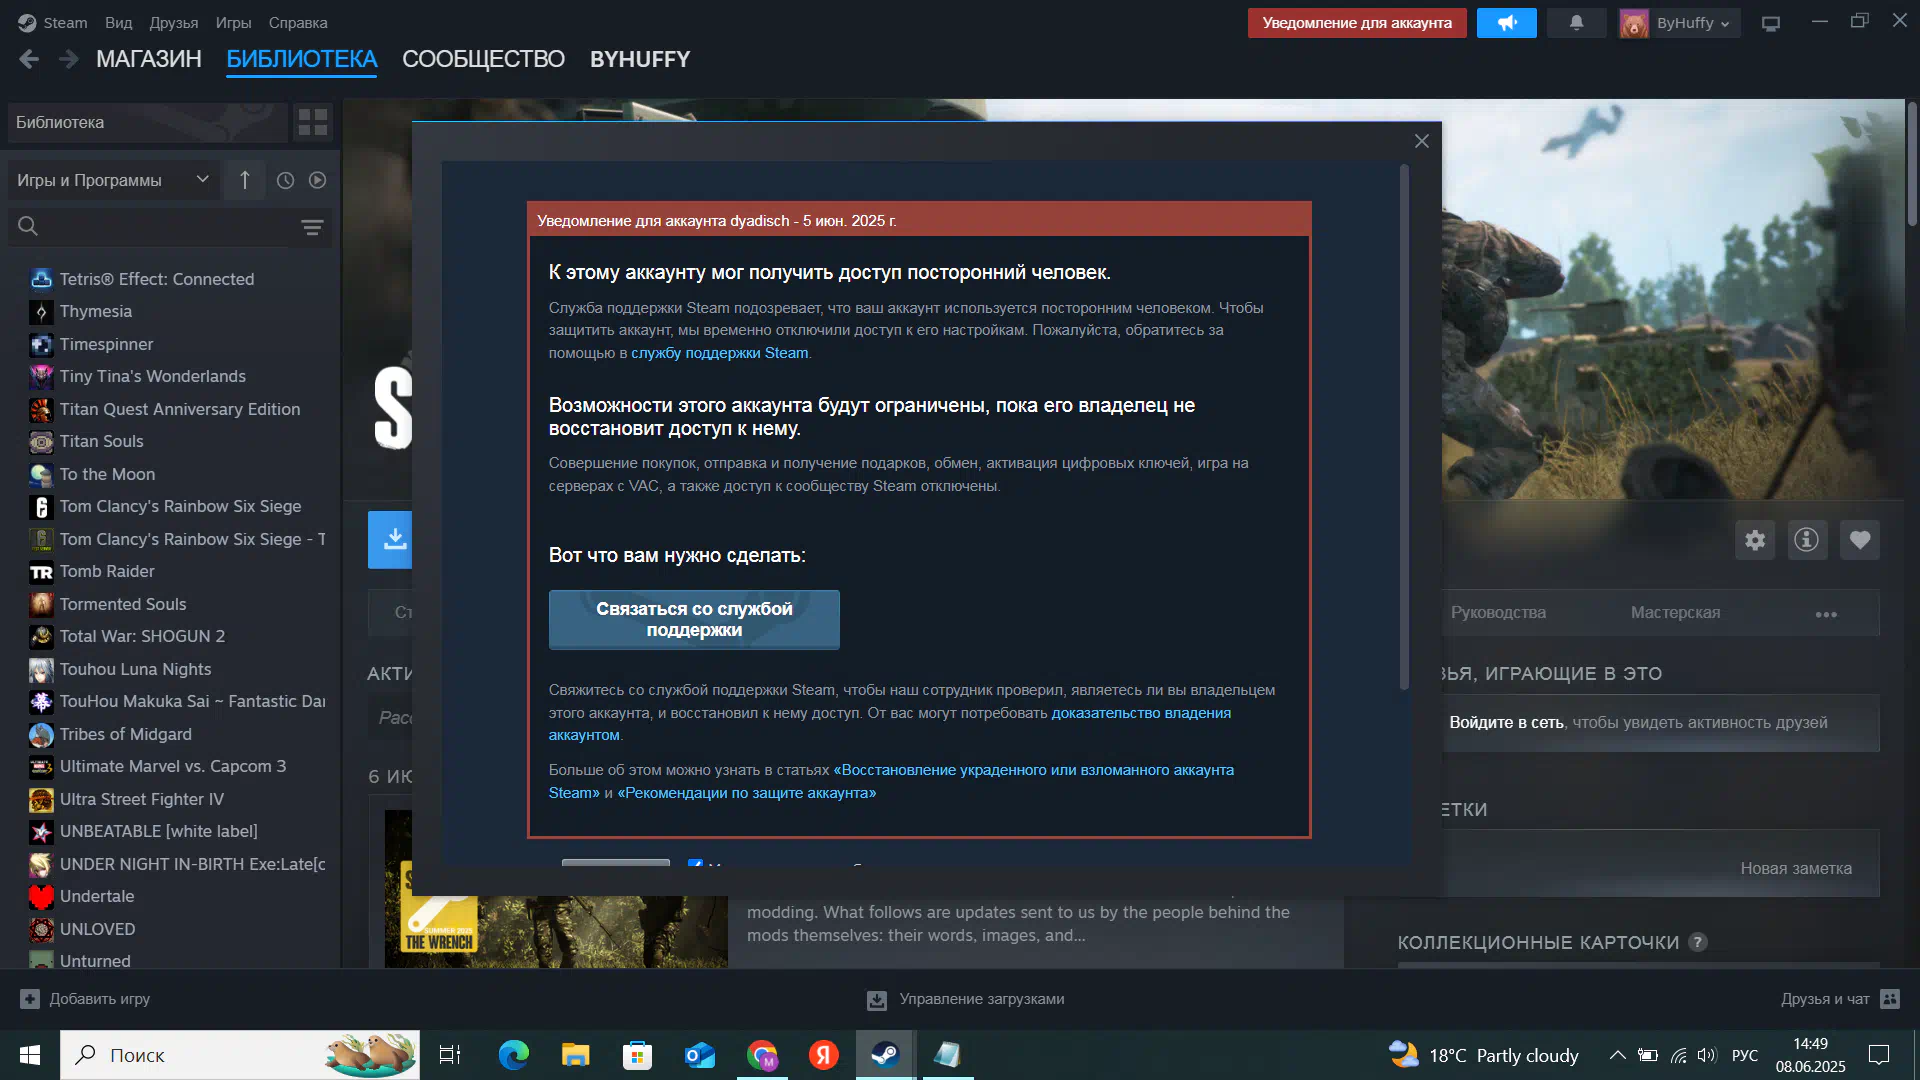Filter ready-to-play games icon
1920x1080 pixels.
coord(317,180)
